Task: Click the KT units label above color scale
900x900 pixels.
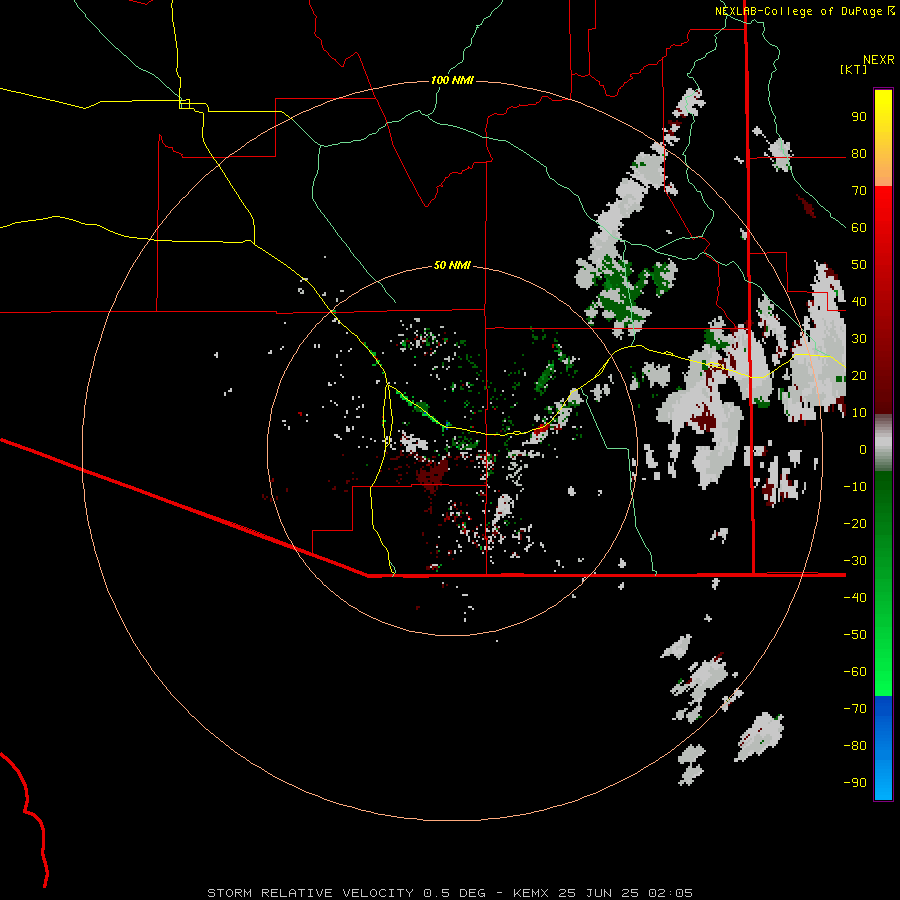Action: 854,69
